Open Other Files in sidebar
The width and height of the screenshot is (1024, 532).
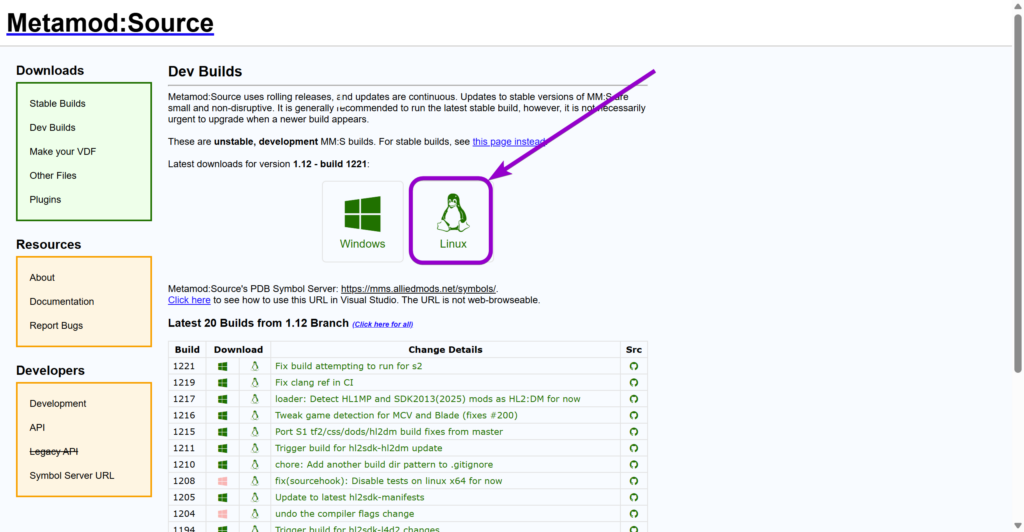[x=53, y=176]
